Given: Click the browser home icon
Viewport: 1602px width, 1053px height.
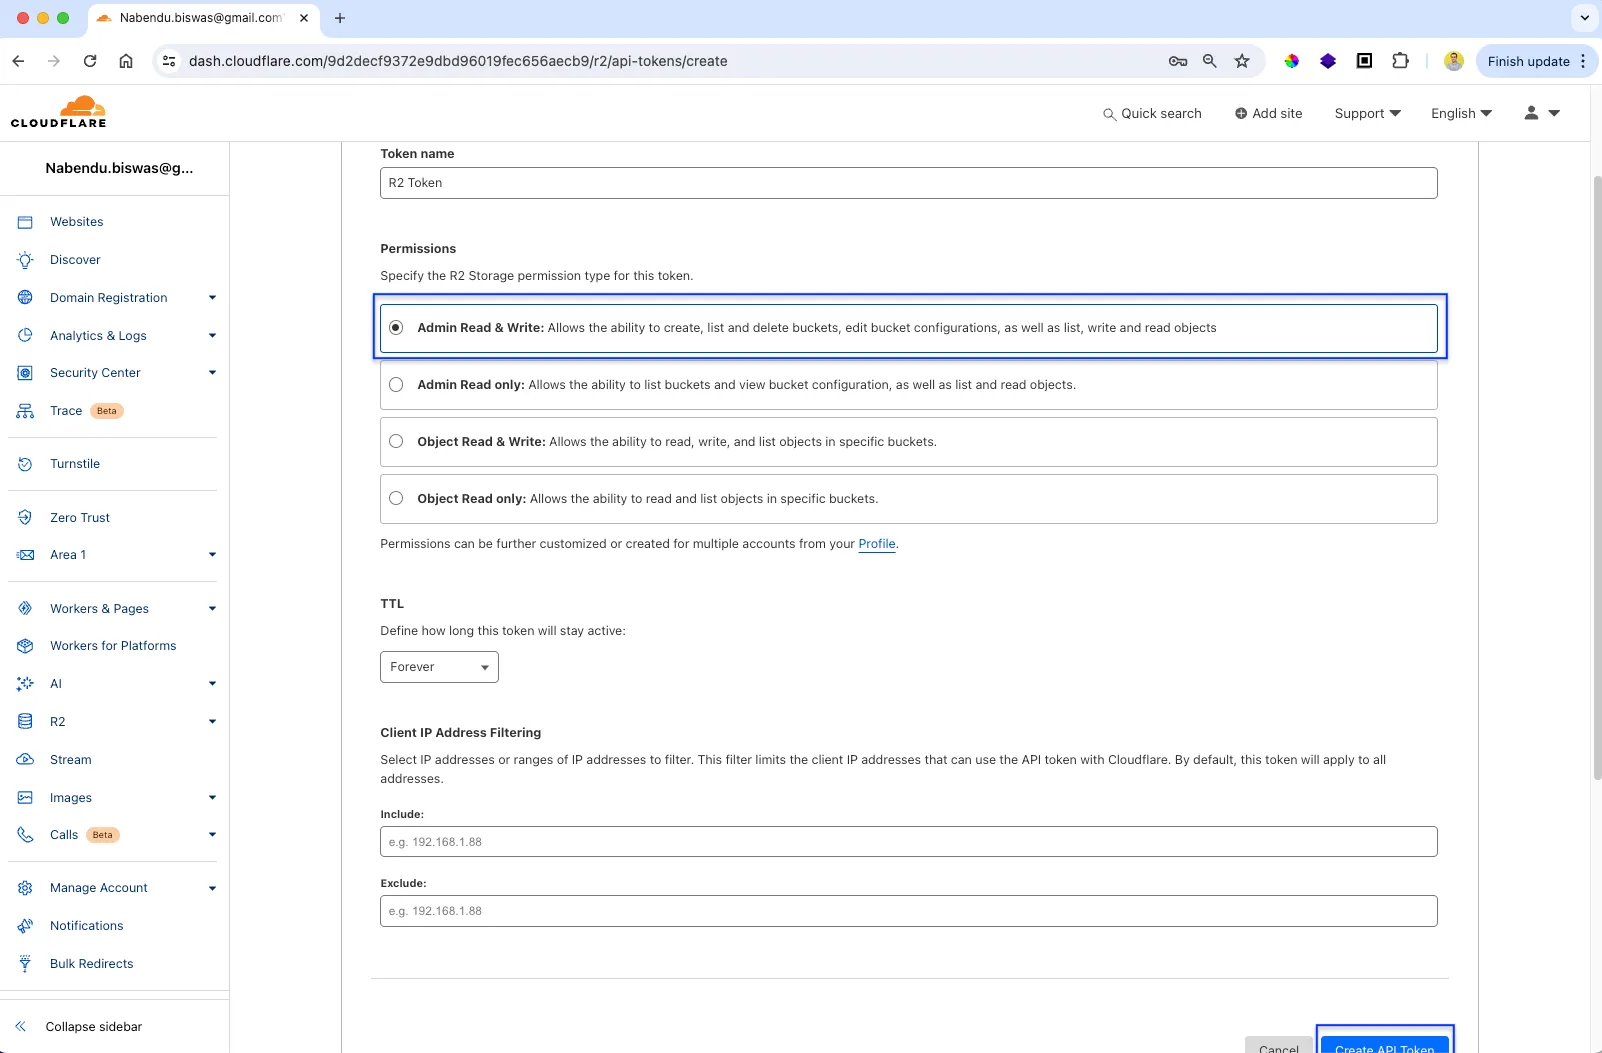Looking at the screenshot, I should [x=126, y=61].
